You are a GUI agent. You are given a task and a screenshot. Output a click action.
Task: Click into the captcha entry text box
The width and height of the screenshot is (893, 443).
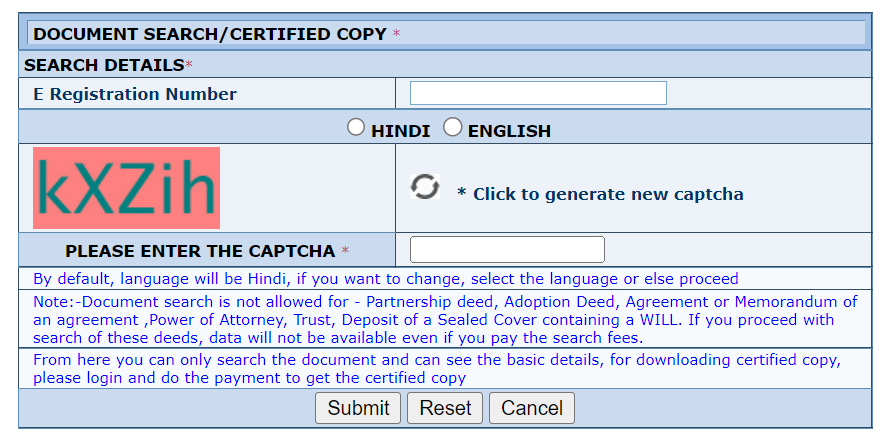click(507, 250)
